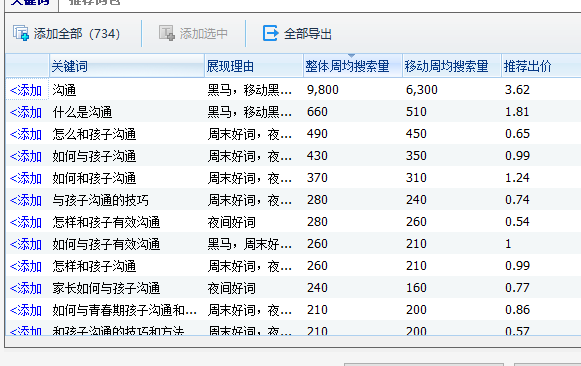
Task: Choose the 全部导出 text label
Action: click(x=308, y=34)
